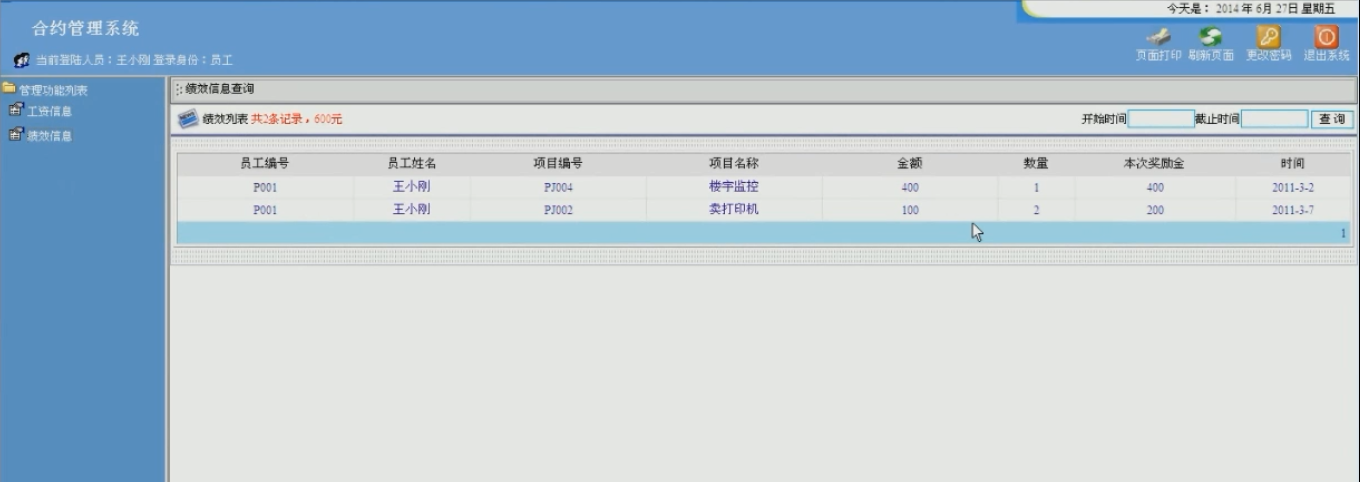
Task: Click the amount 100 cell
Action: (909, 210)
